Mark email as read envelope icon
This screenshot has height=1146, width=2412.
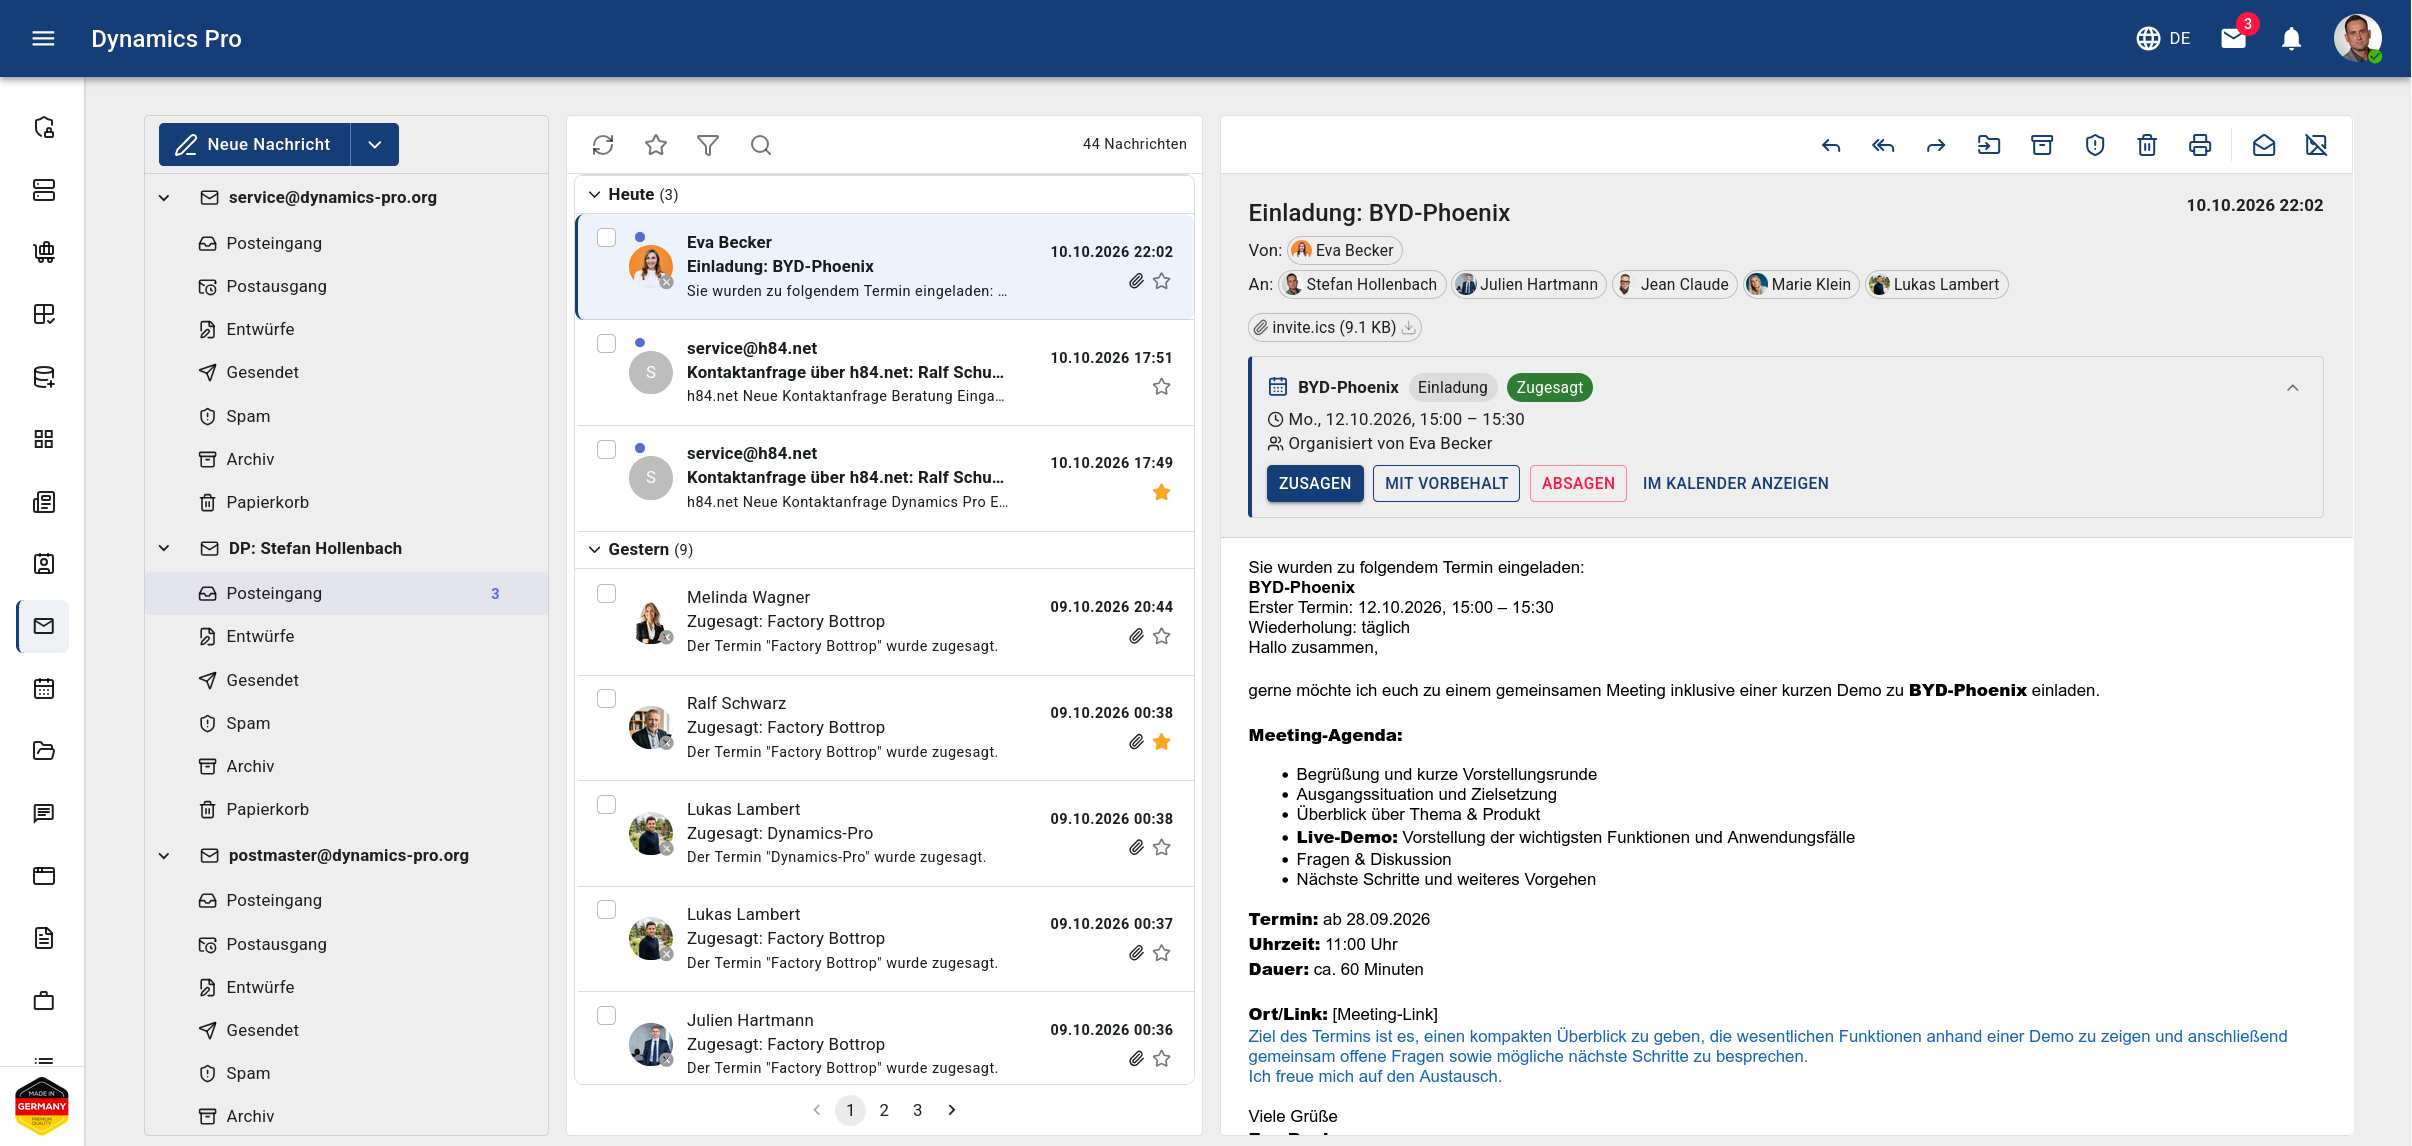tap(2264, 145)
